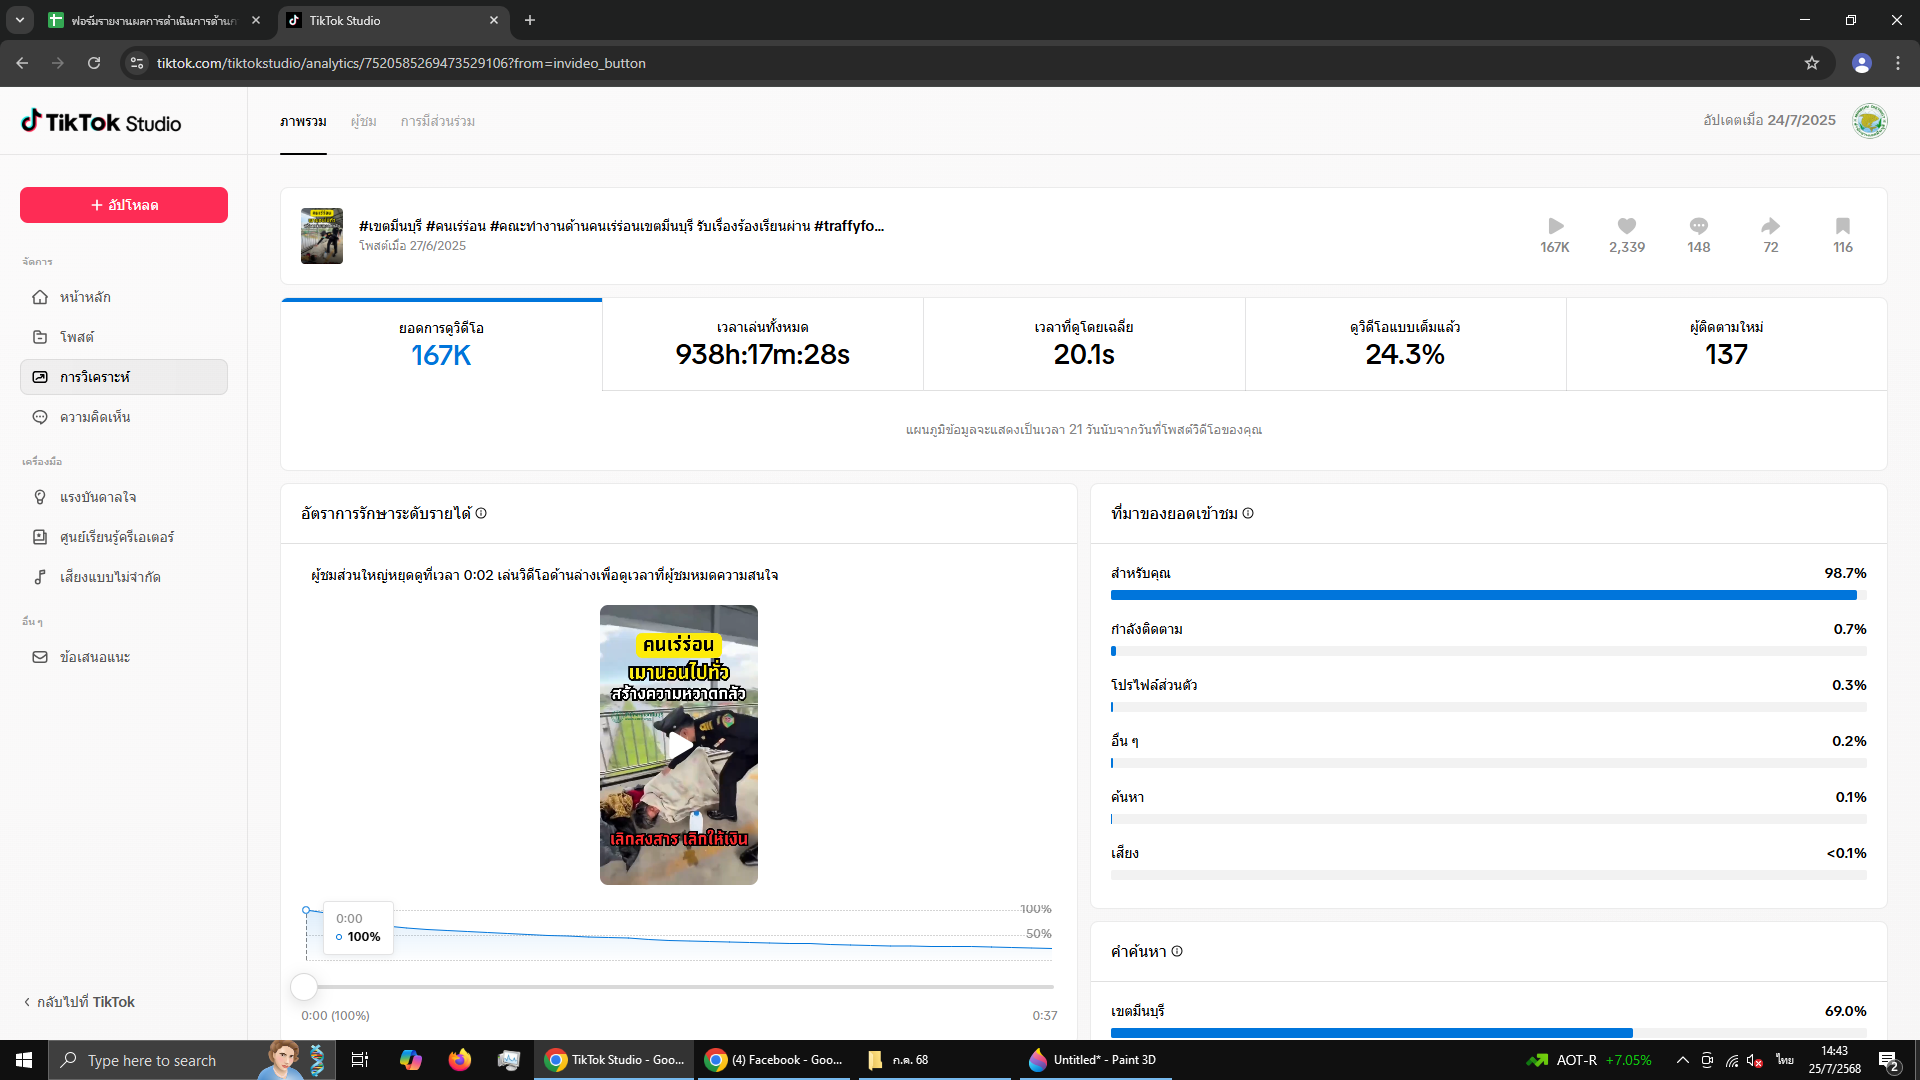The width and height of the screenshot is (1920, 1080).
Task: Click the retention playback slider track
Action: [x=679, y=987]
